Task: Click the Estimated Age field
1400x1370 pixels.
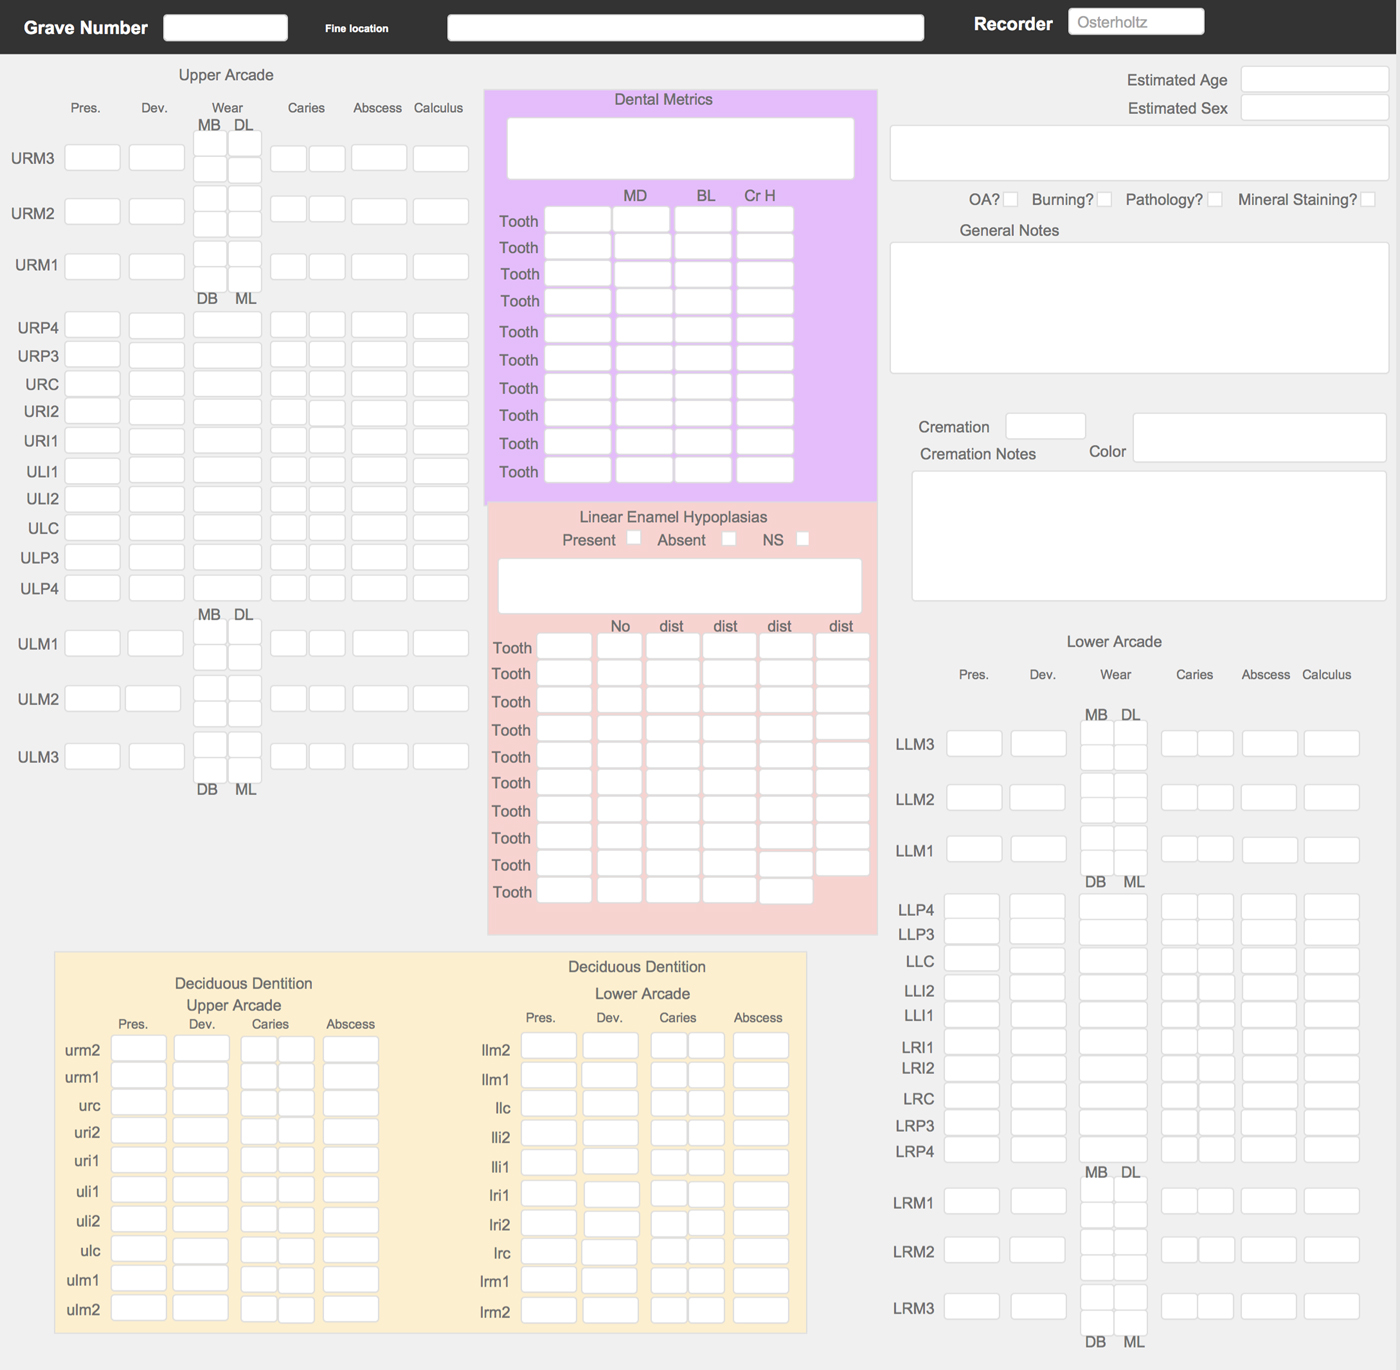Action: [1314, 80]
